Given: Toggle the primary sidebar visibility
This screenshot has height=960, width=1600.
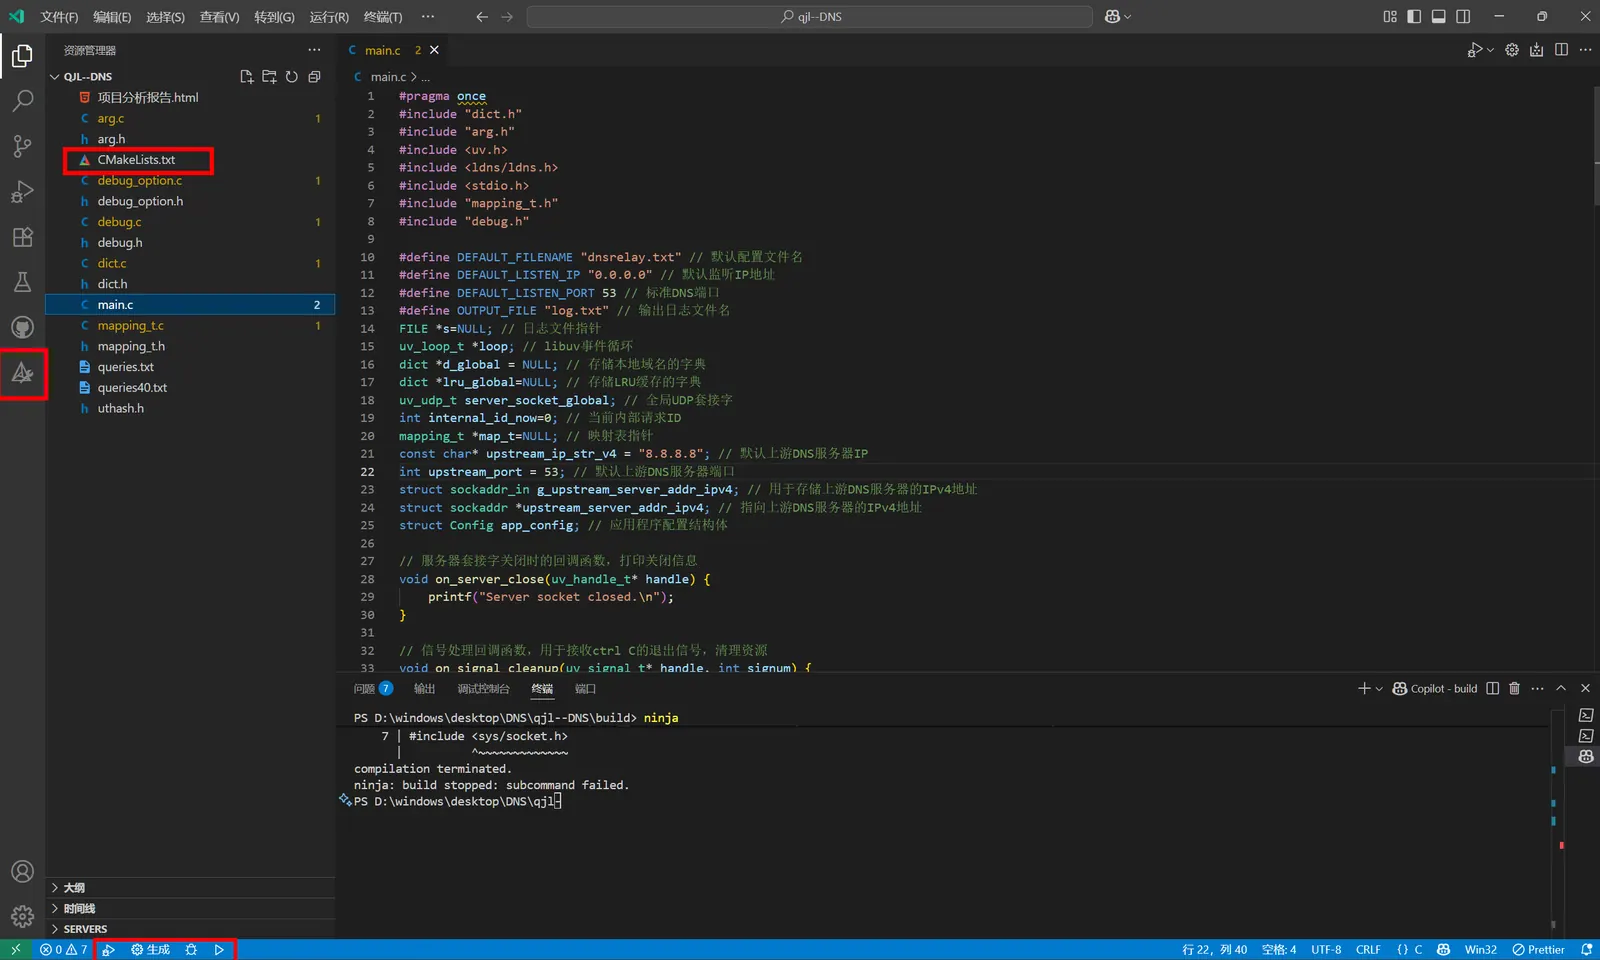Looking at the screenshot, I should tap(1414, 16).
